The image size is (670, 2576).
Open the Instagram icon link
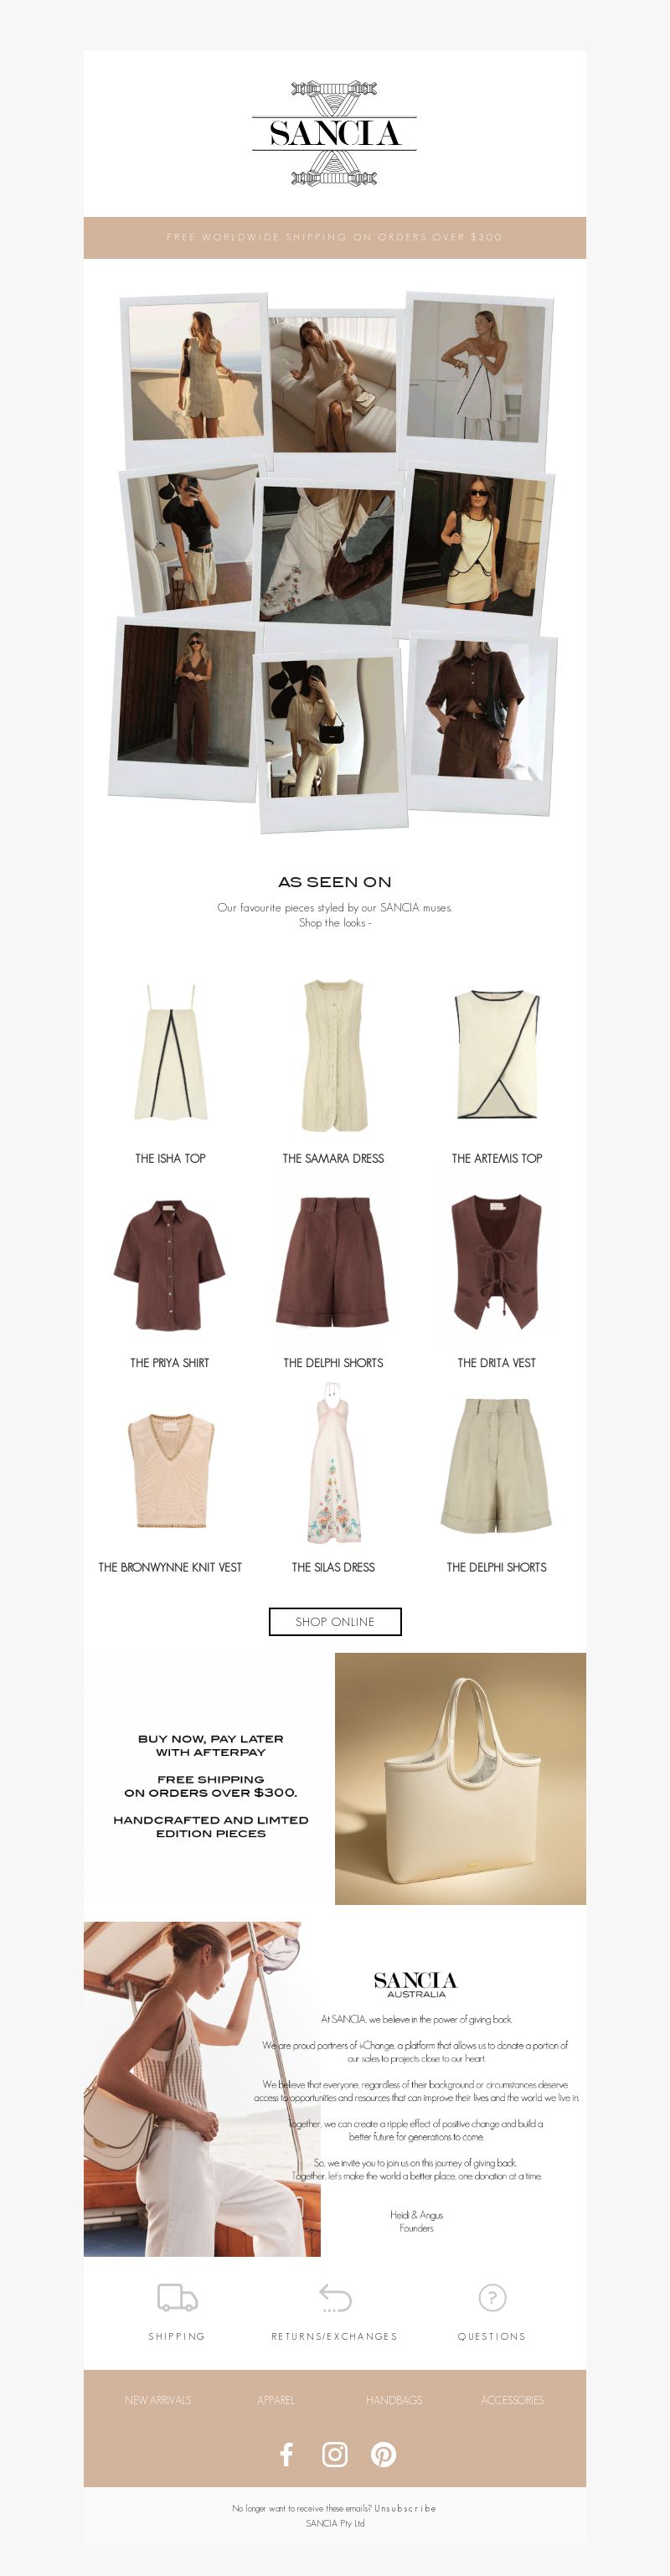coord(335,2453)
